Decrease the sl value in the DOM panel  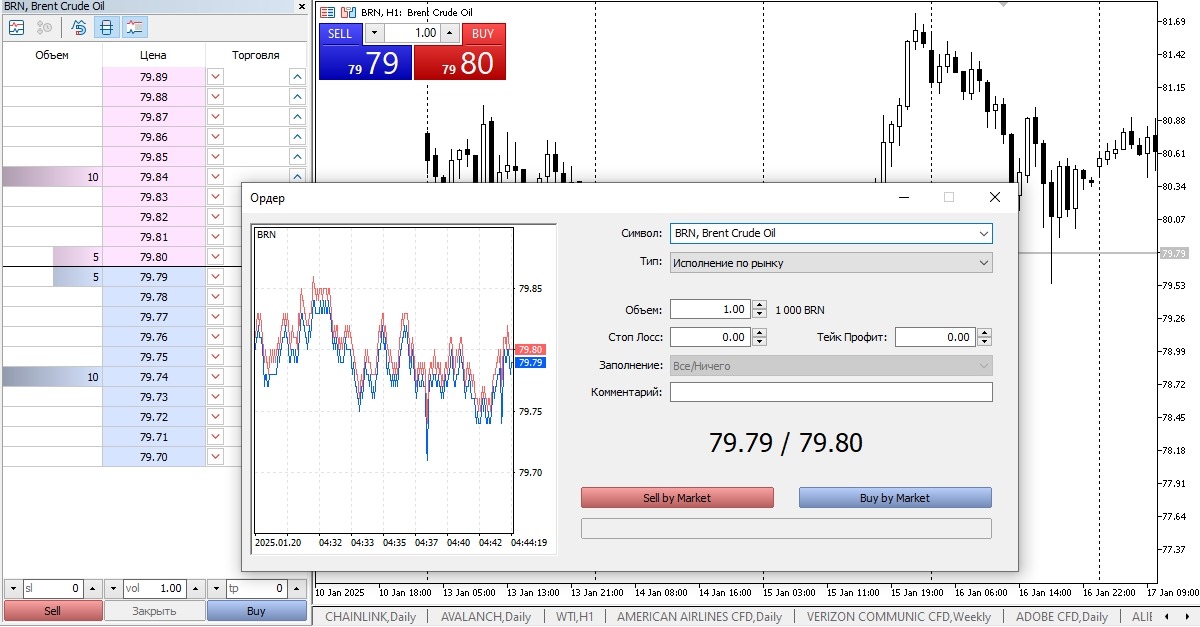(12, 589)
